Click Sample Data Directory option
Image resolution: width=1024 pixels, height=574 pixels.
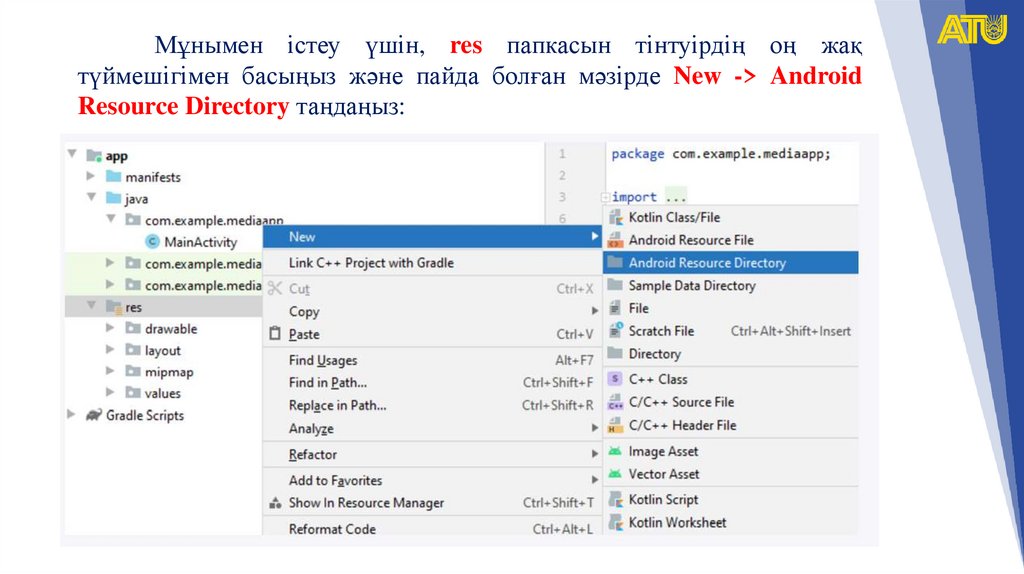[x=691, y=286]
